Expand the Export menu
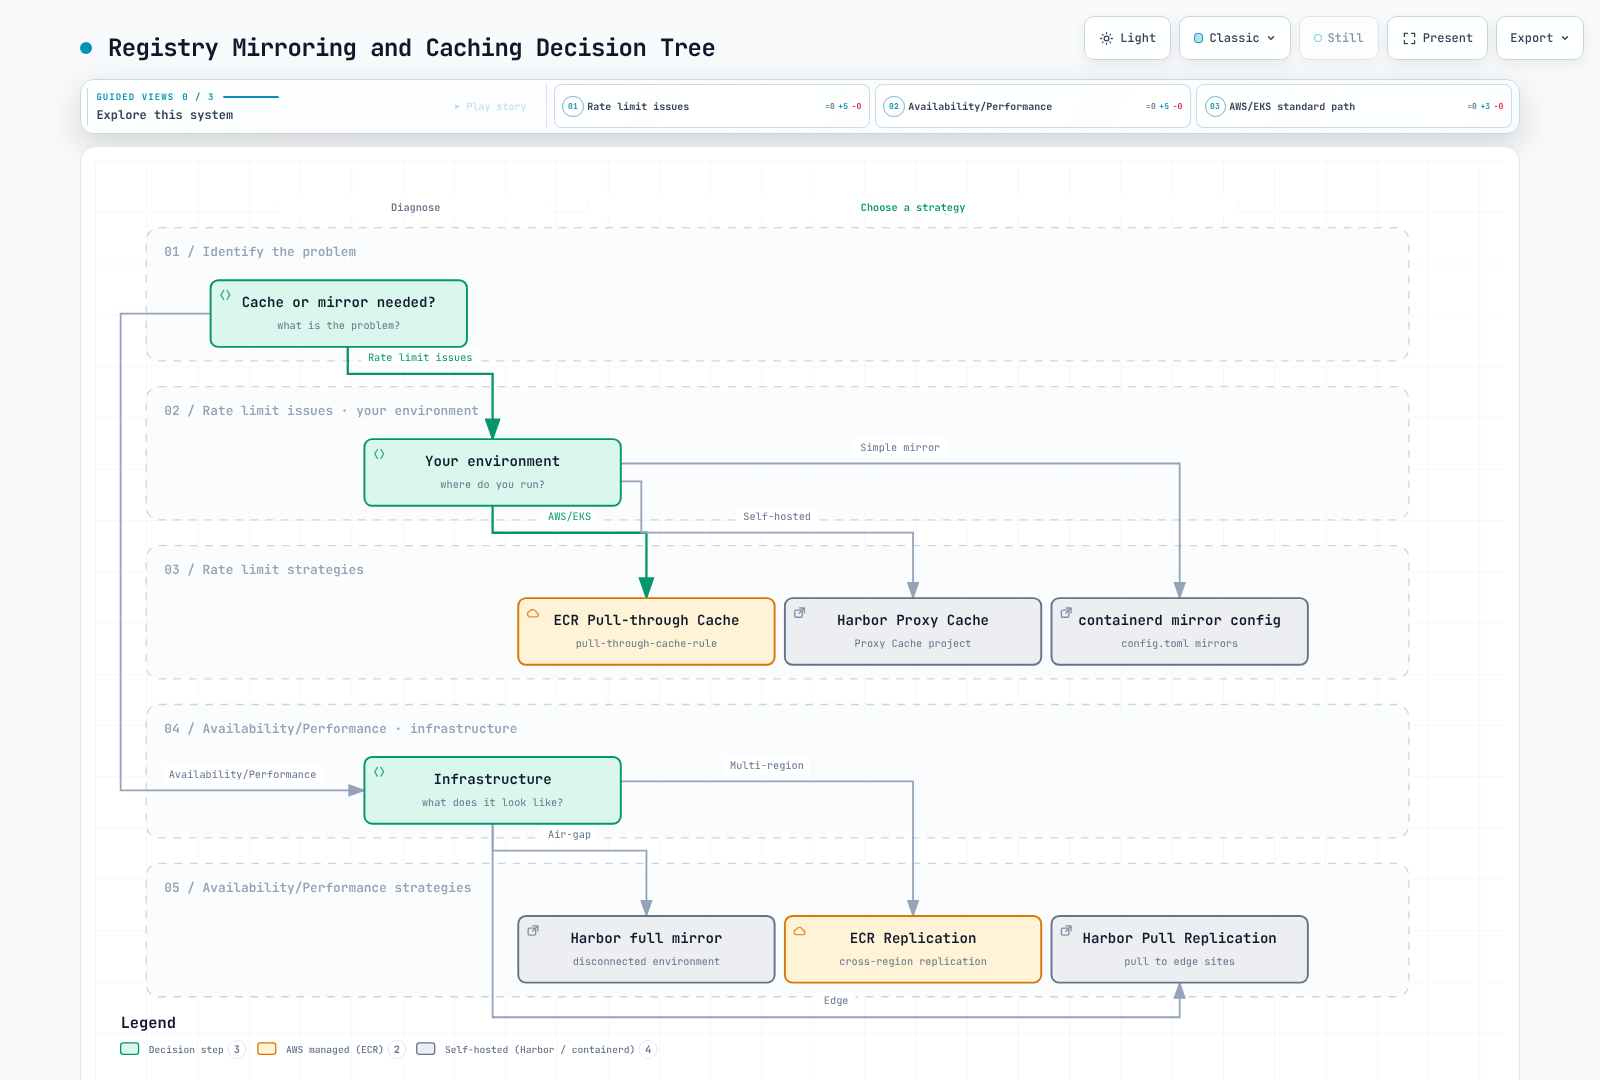This screenshot has height=1080, width=1600. (1539, 38)
